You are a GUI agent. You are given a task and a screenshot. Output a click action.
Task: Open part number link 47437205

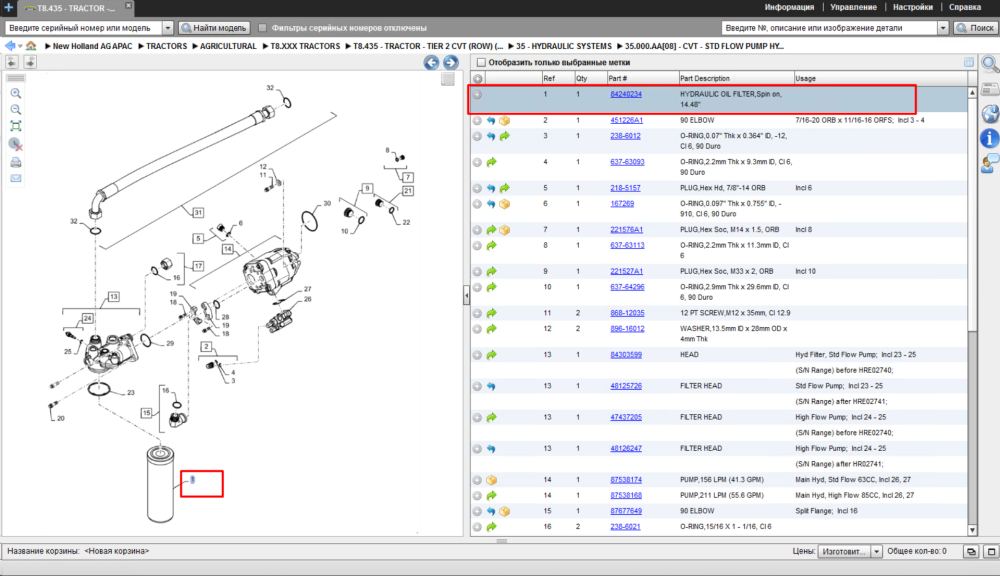626,418
